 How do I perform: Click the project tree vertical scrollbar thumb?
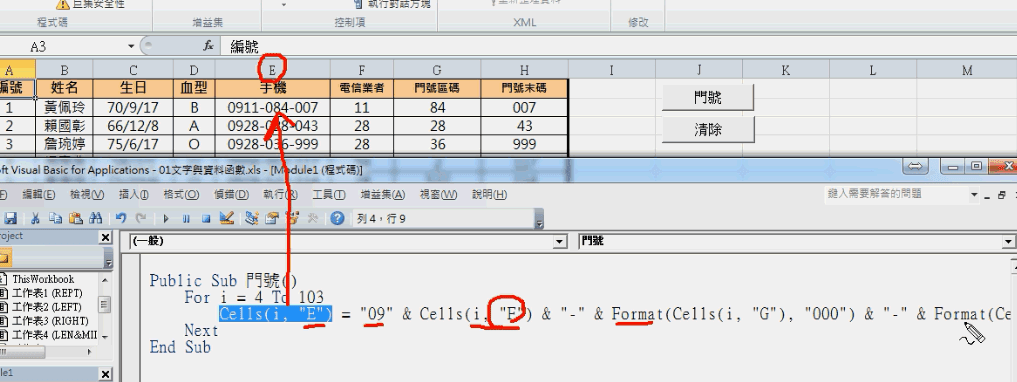click(104, 305)
